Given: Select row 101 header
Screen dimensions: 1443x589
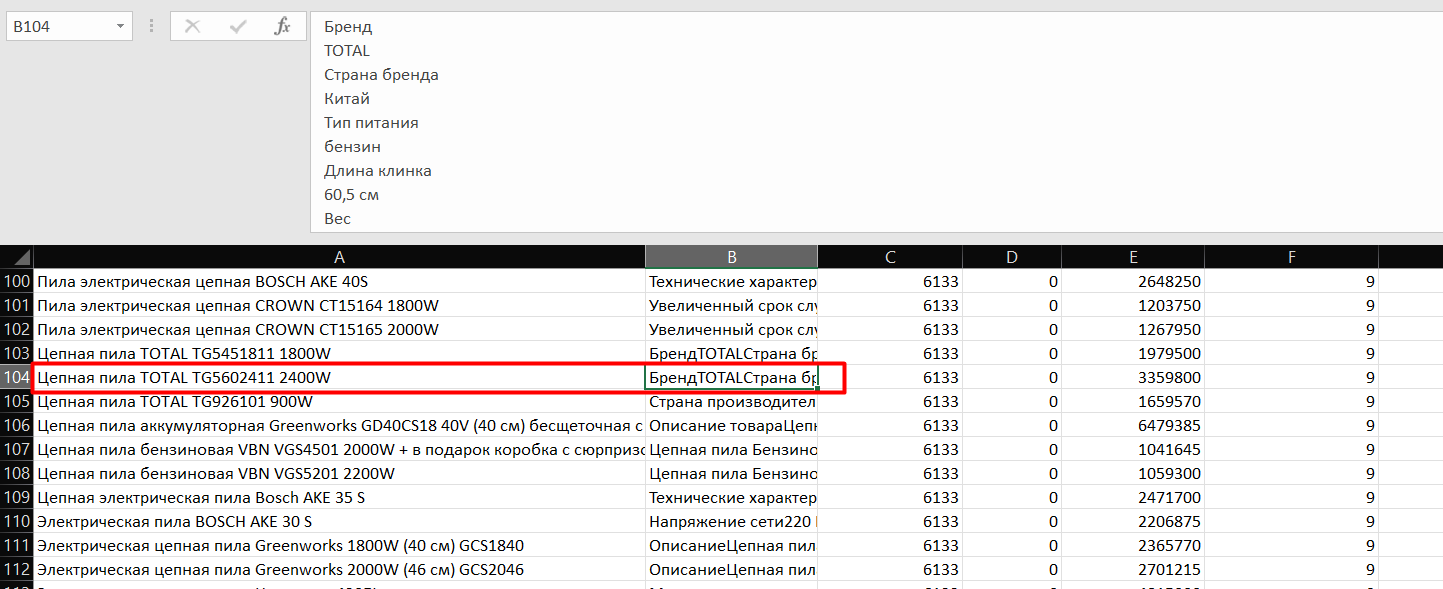Looking at the screenshot, I should pos(17,305).
